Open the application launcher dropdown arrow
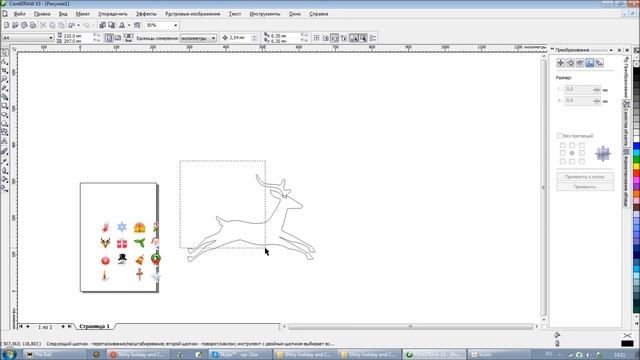This screenshot has width=640, height=360. (129, 25)
